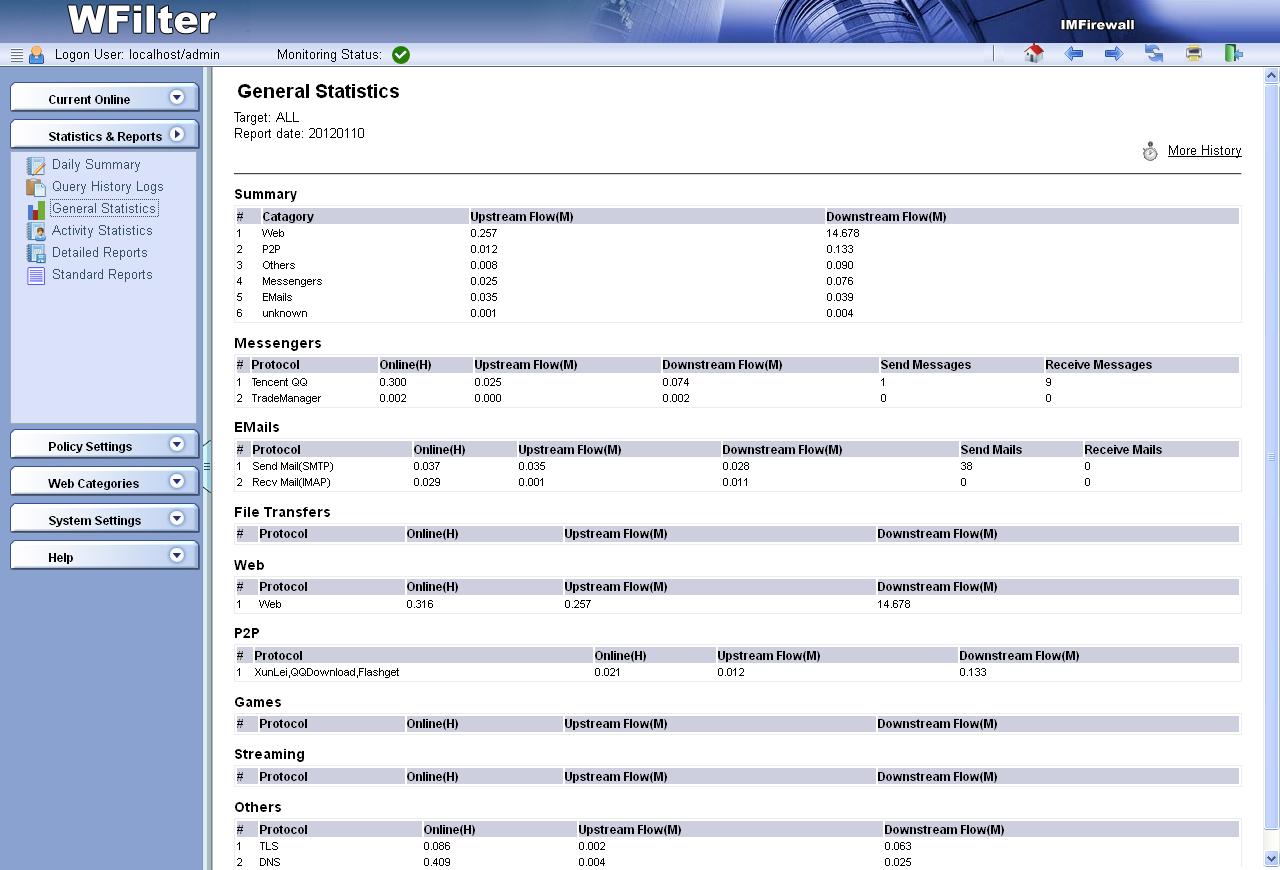This screenshot has width=1280, height=870.
Task: Expand the Web Categories section
Action: click(x=104, y=482)
